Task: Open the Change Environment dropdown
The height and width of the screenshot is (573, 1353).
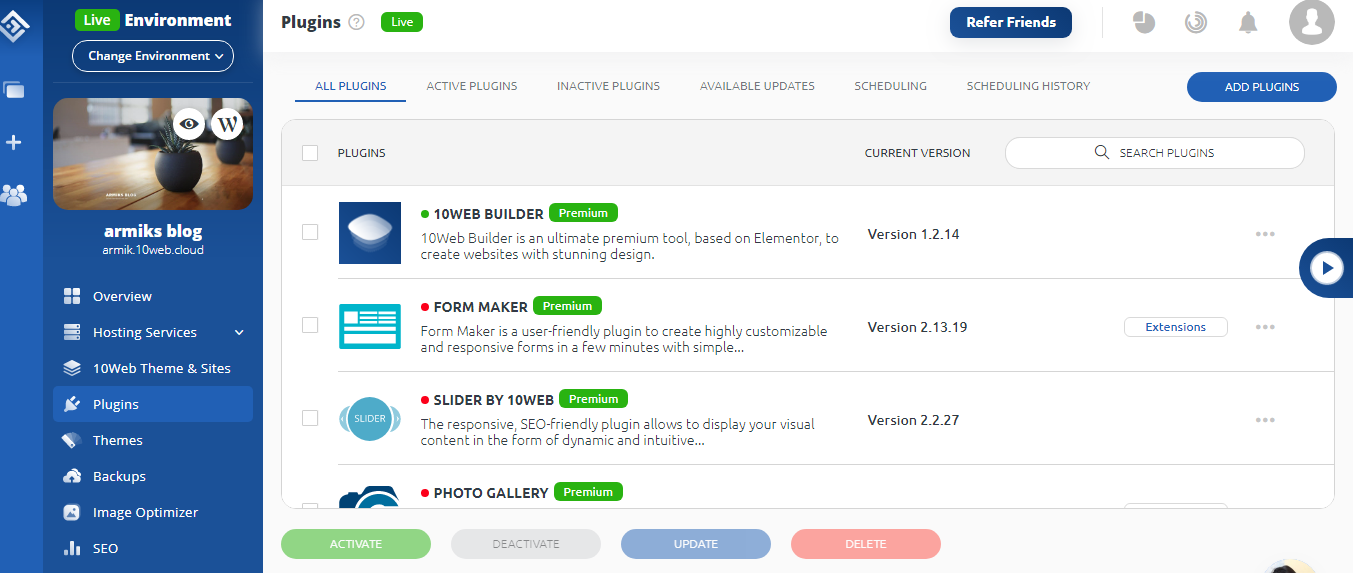Action: click(153, 56)
